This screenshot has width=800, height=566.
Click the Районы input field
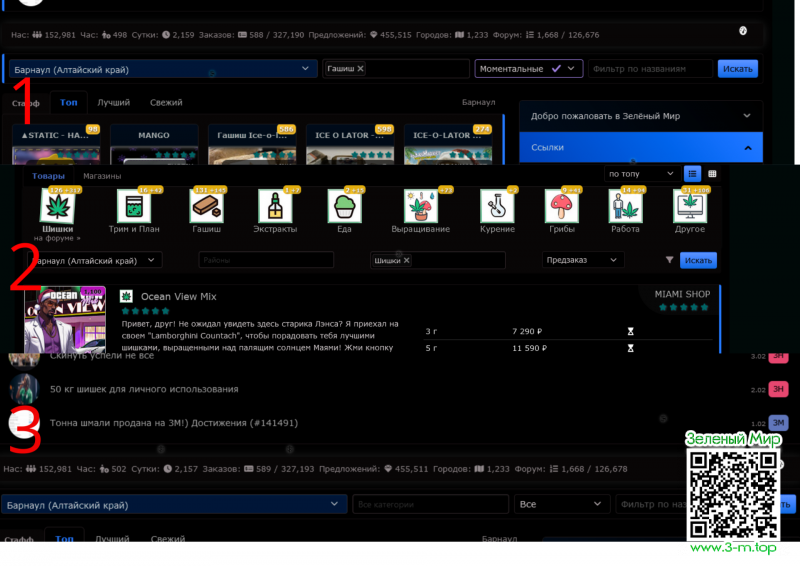[265, 260]
